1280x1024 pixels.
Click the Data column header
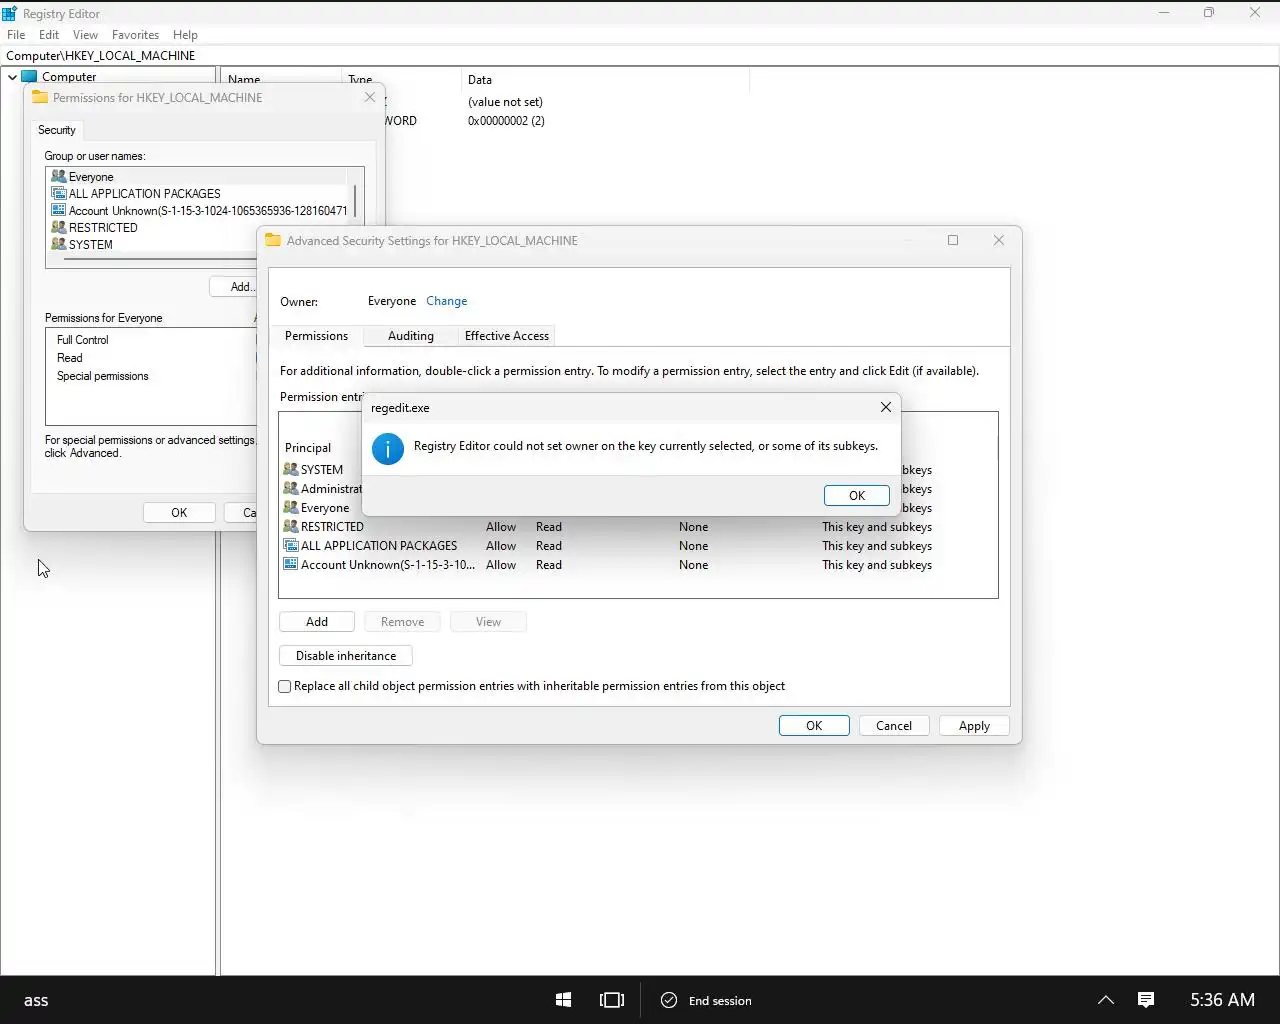pyautogui.click(x=605, y=80)
